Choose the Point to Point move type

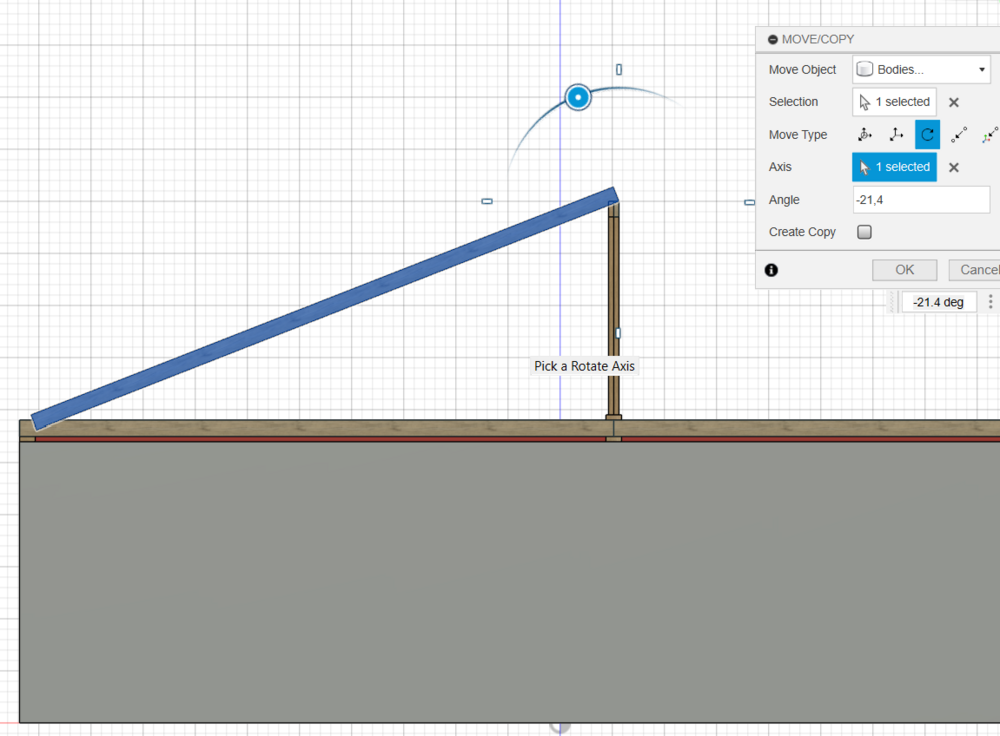959,135
